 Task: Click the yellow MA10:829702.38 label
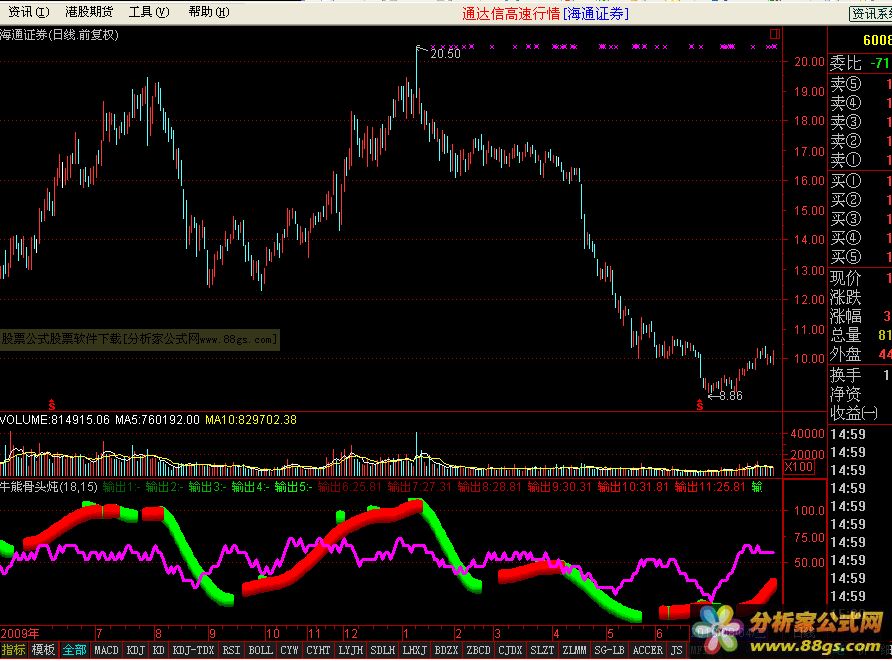[251, 420]
